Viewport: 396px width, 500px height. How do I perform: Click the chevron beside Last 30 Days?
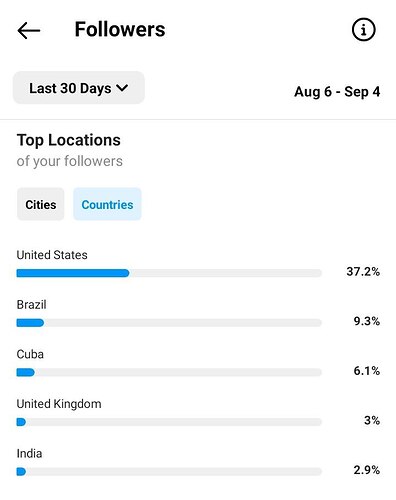point(122,88)
